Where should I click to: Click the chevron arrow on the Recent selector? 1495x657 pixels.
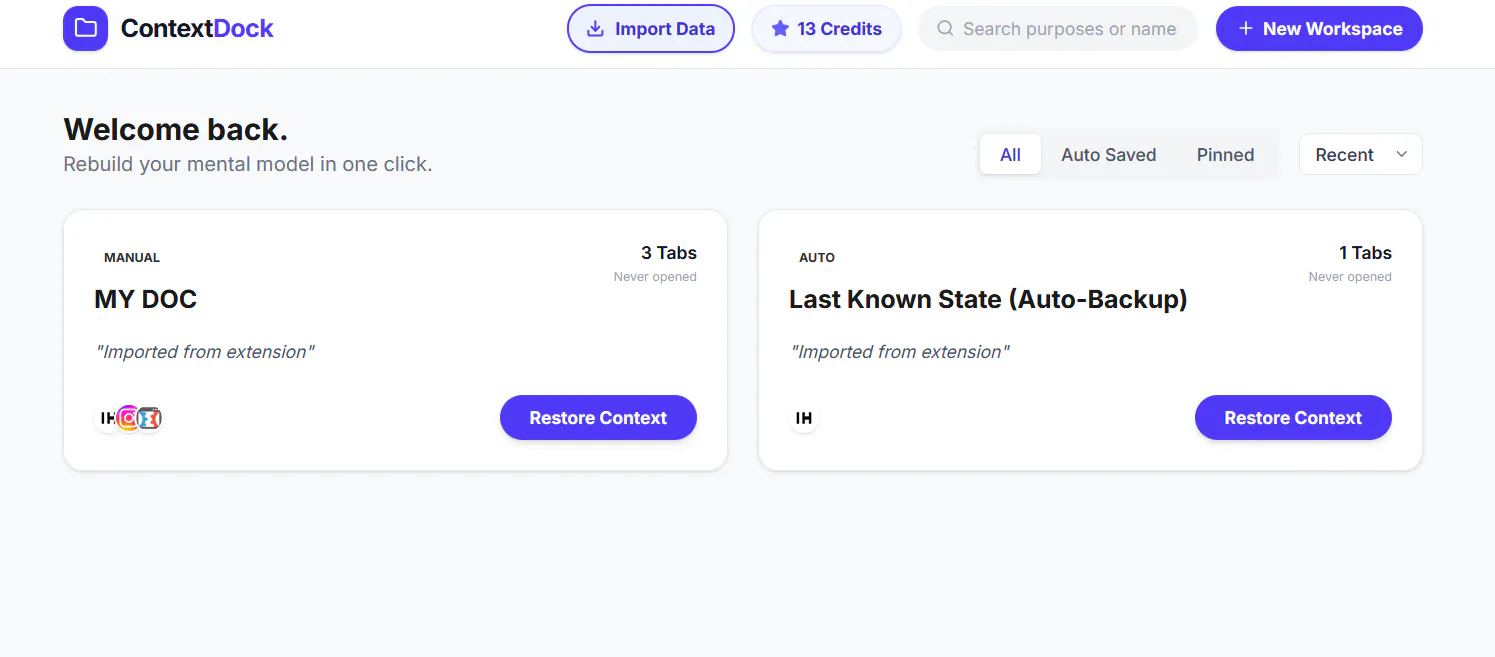pyautogui.click(x=1401, y=154)
